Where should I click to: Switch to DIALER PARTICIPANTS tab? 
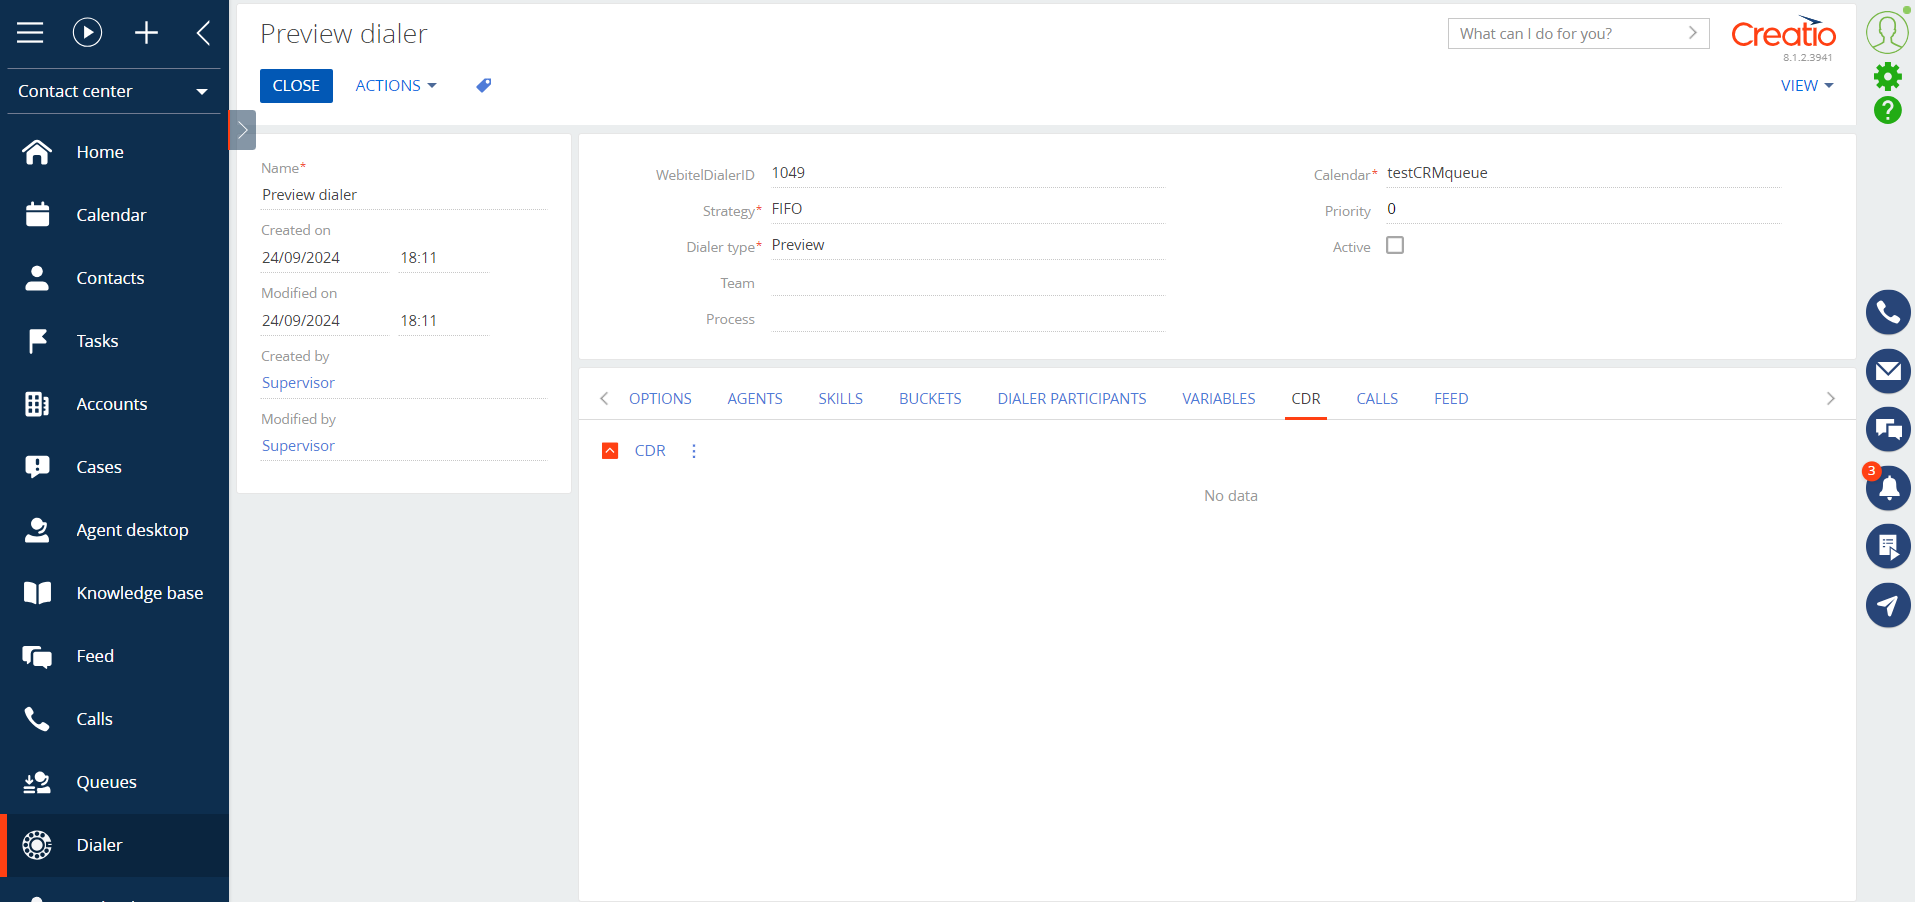click(x=1072, y=399)
